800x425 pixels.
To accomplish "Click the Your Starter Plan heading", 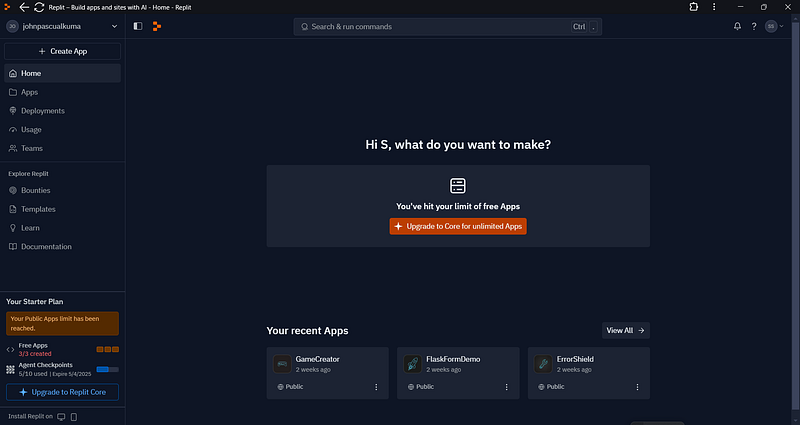I will coord(35,302).
